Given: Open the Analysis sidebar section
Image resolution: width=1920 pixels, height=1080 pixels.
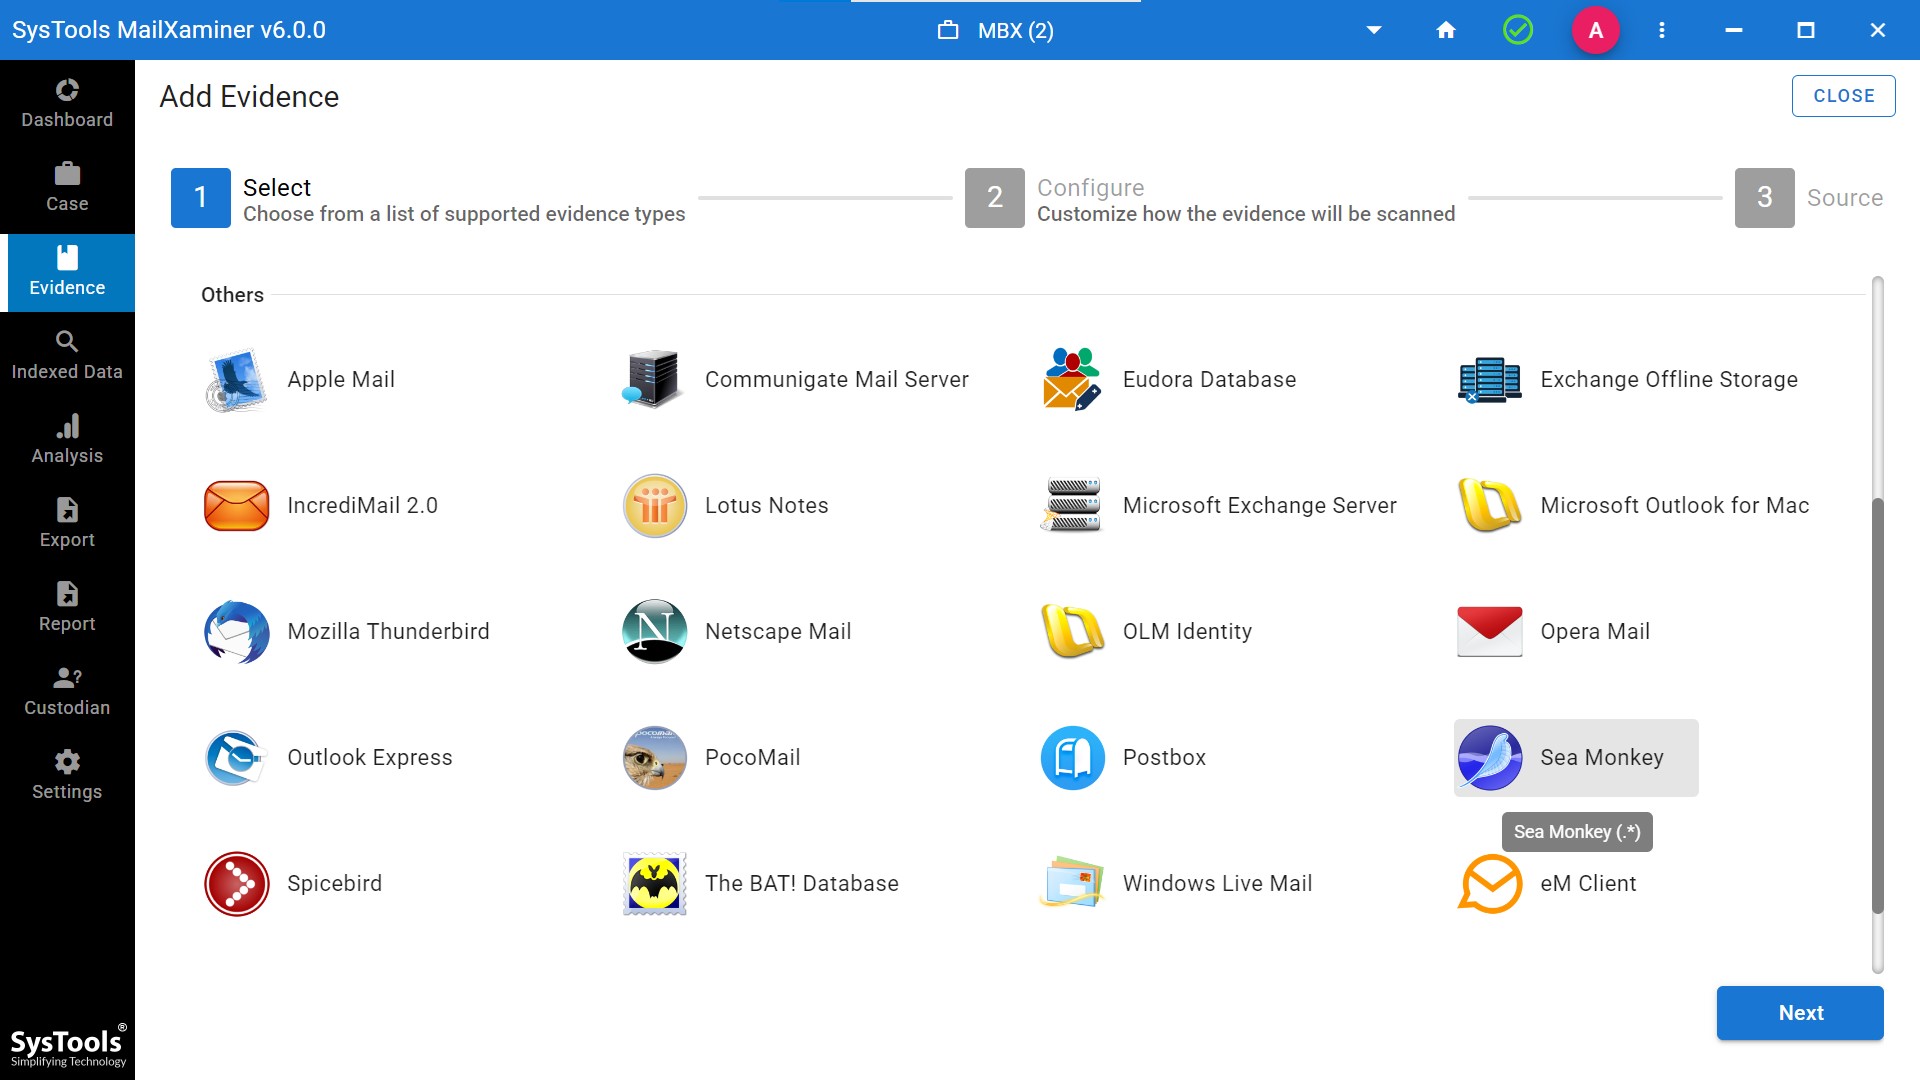Looking at the screenshot, I should pyautogui.click(x=67, y=439).
